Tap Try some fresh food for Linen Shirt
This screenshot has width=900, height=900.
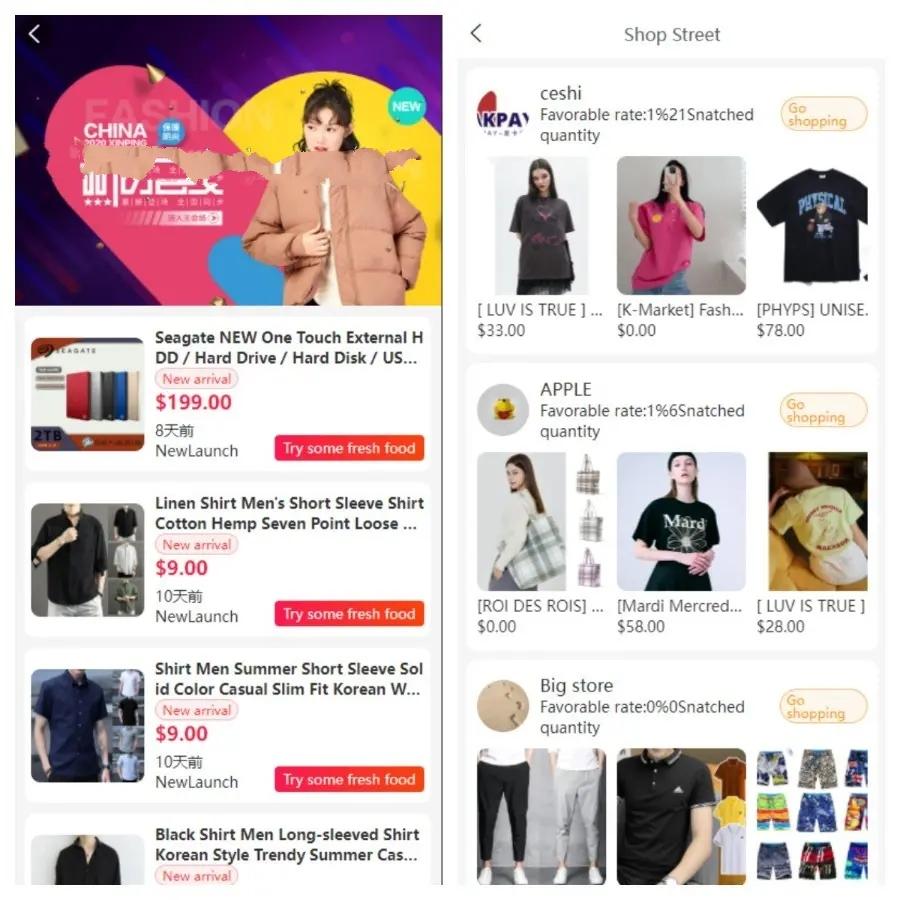349,614
